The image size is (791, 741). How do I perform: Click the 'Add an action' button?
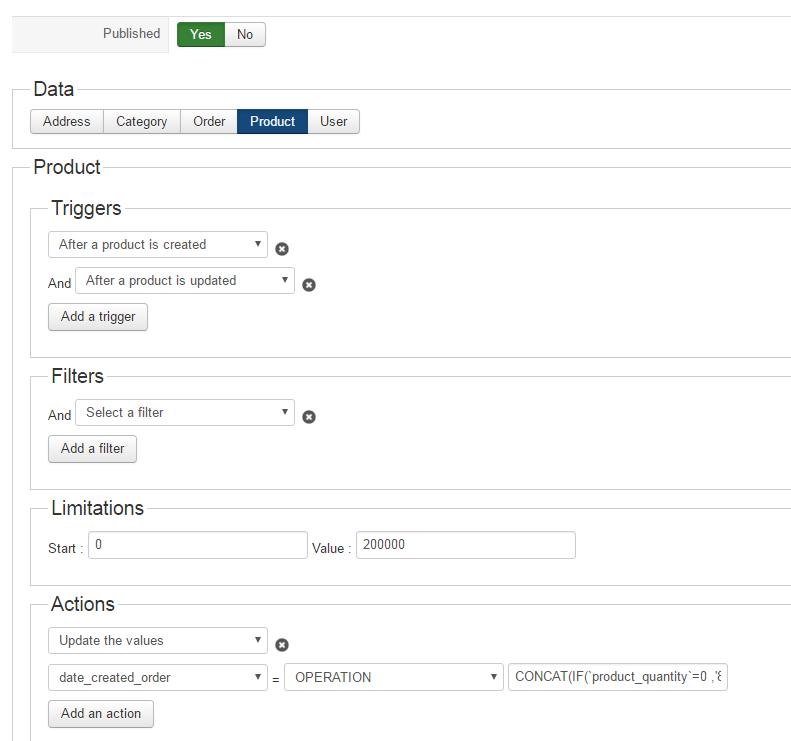coord(101,714)
